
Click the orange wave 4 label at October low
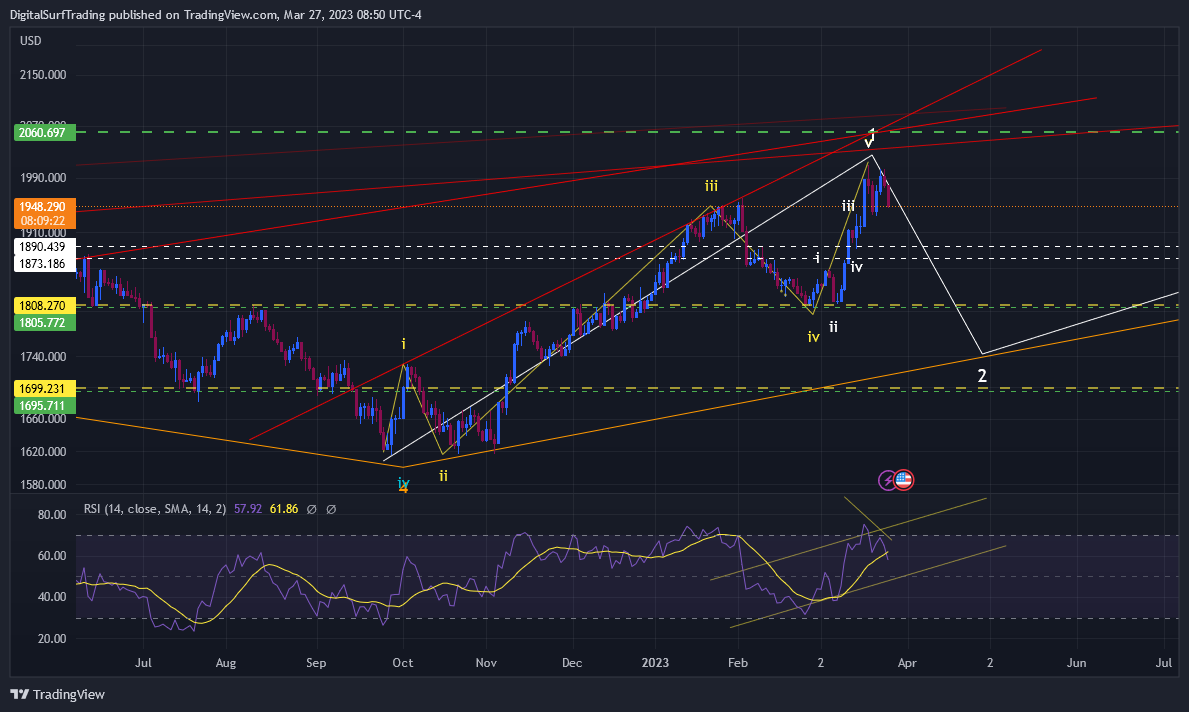coord(404,489)
